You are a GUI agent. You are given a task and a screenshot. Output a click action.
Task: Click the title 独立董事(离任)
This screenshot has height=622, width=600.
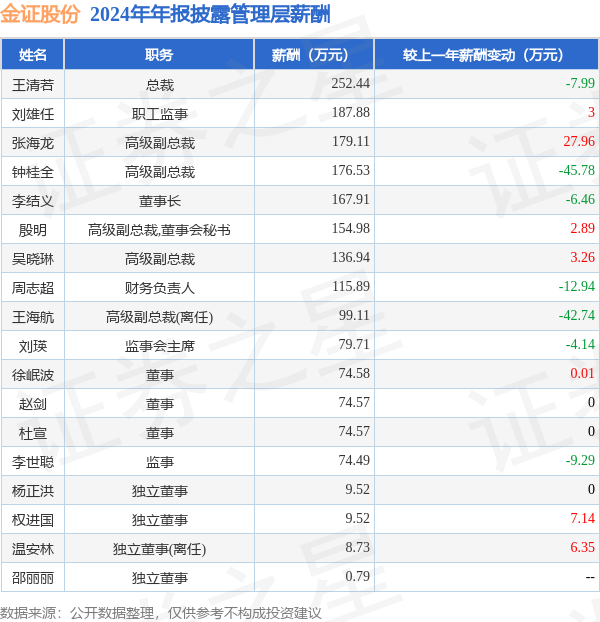pos(159,549)
